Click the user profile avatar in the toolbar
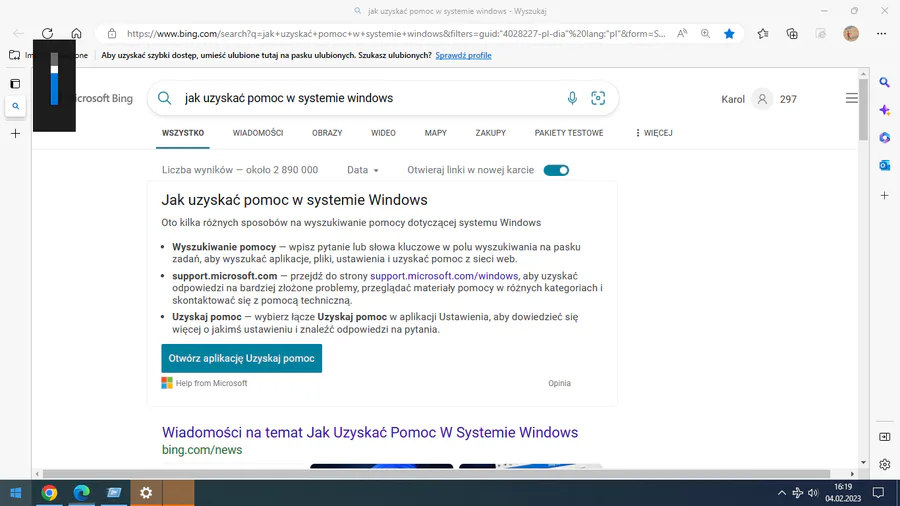This screenshot has height=506, width=900. [851, 33]
